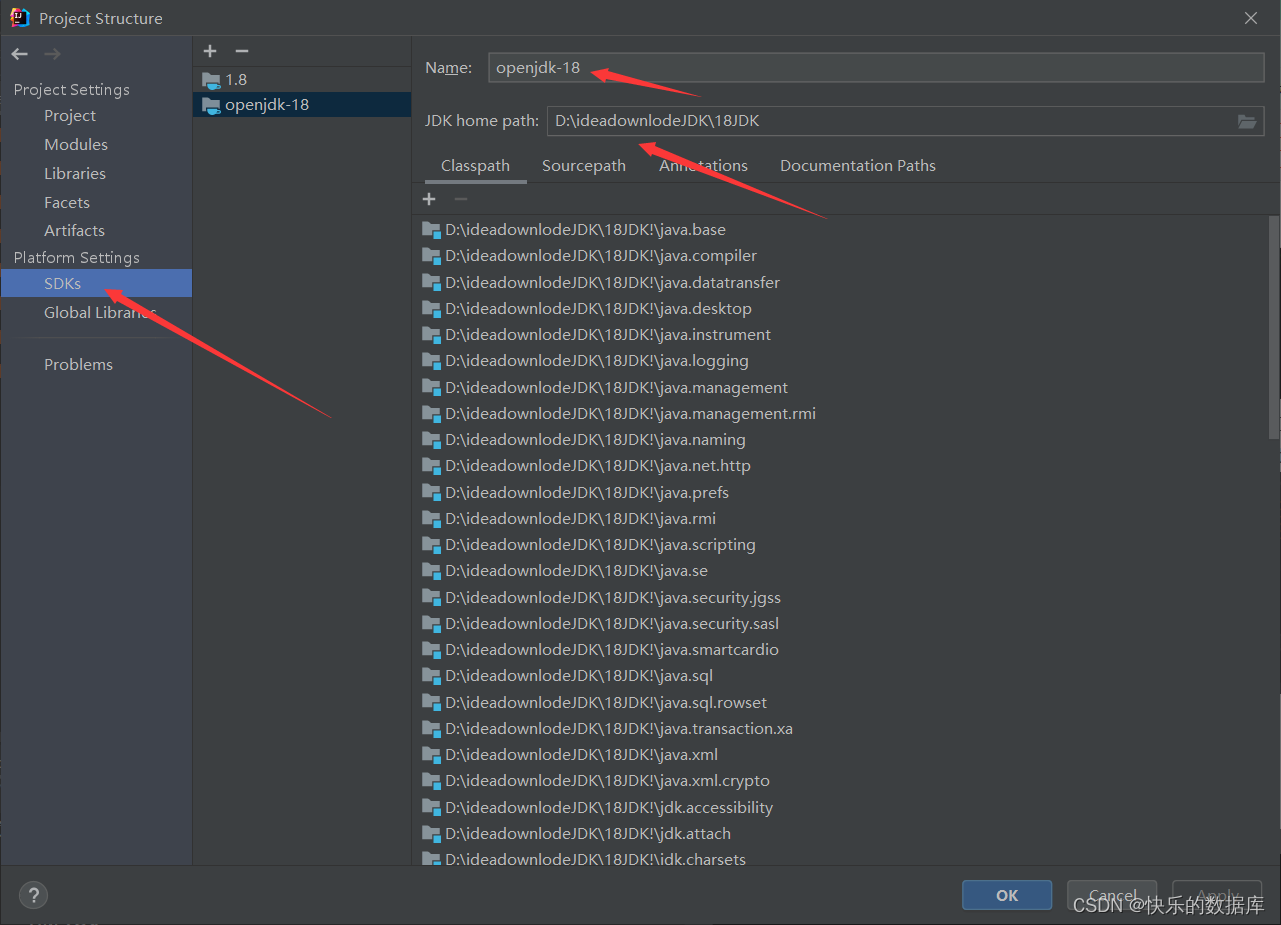Click the forward navigation arrow

pos(53,54)
